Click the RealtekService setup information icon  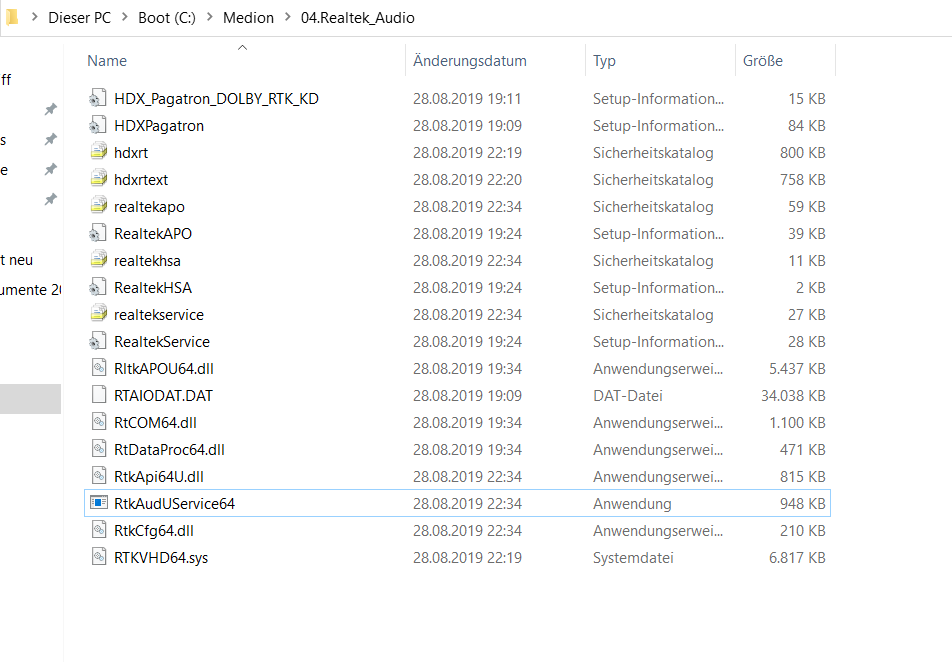pyautogui.click(x=97, y=342)
